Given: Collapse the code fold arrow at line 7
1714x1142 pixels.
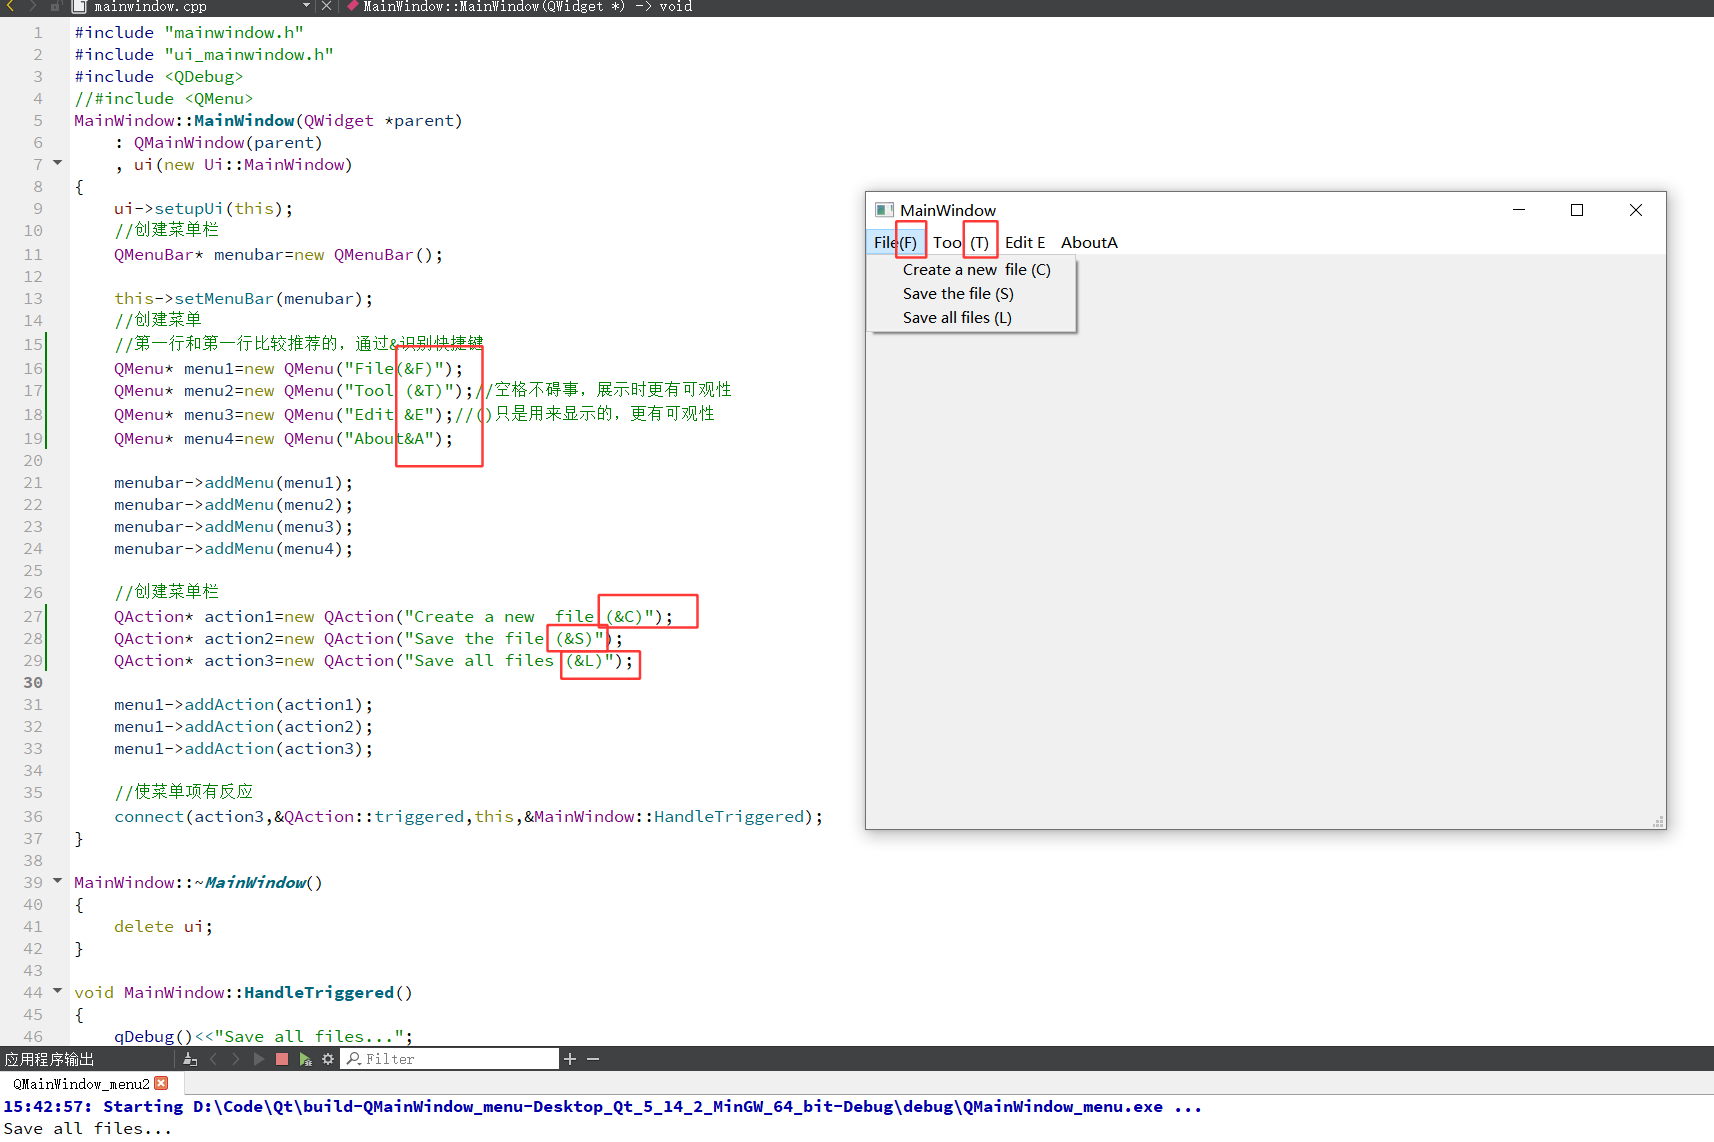Looking at the screenshot, I should pyautogui.click(x=57, y=163).
